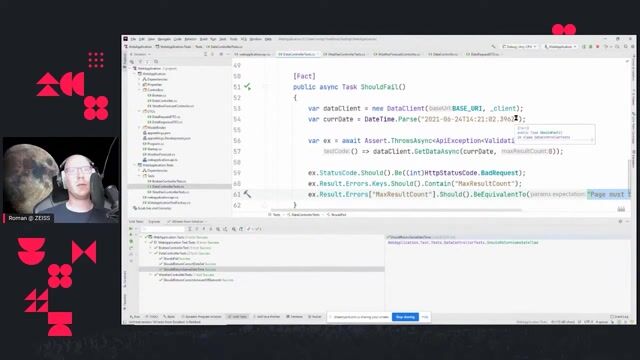The height and width of the screenshot is (360, 640).
Task: Open the WebApplication run configuration dropdown
Action: (560, 47)
